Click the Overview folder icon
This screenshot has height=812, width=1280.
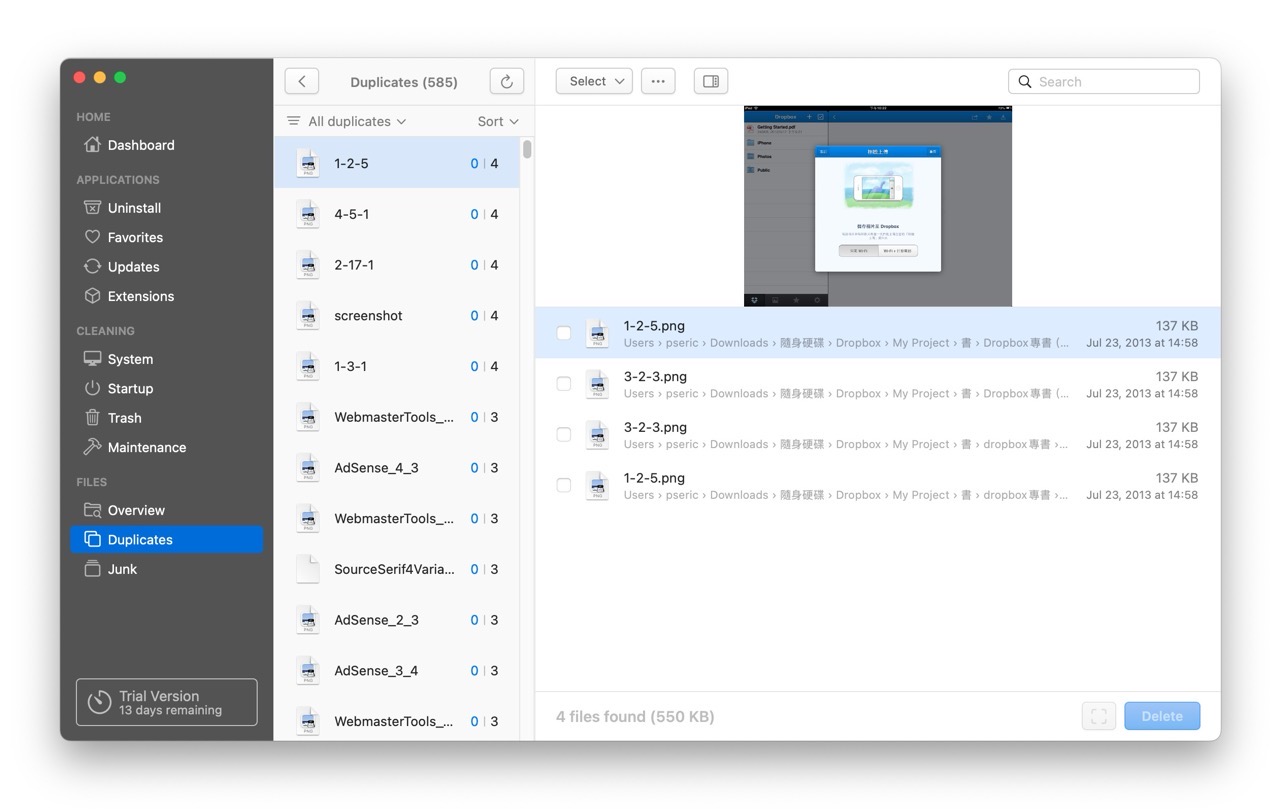click(x=92, y=510)
